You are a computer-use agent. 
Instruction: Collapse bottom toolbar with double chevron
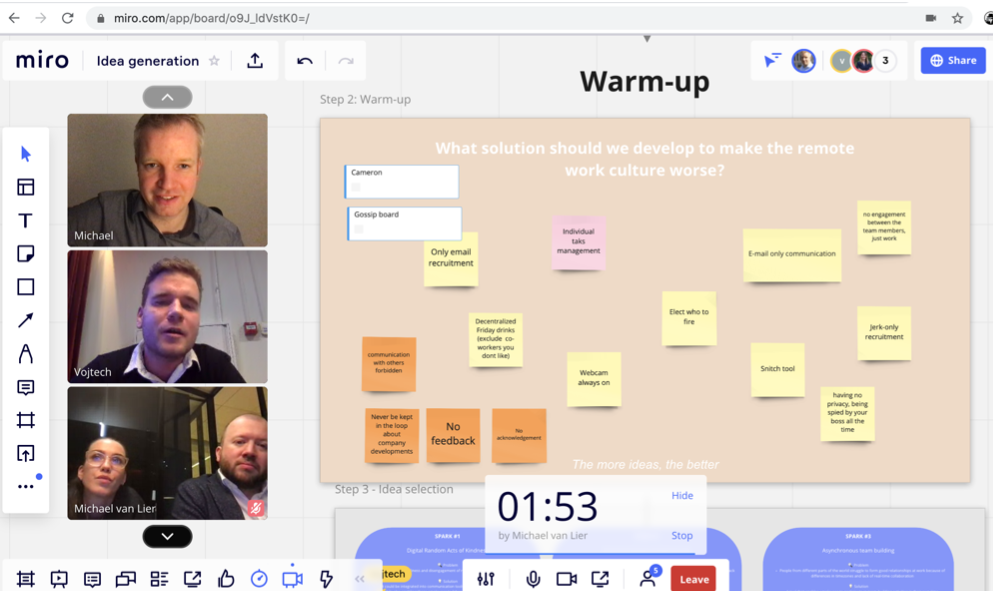tap(359, 579)
